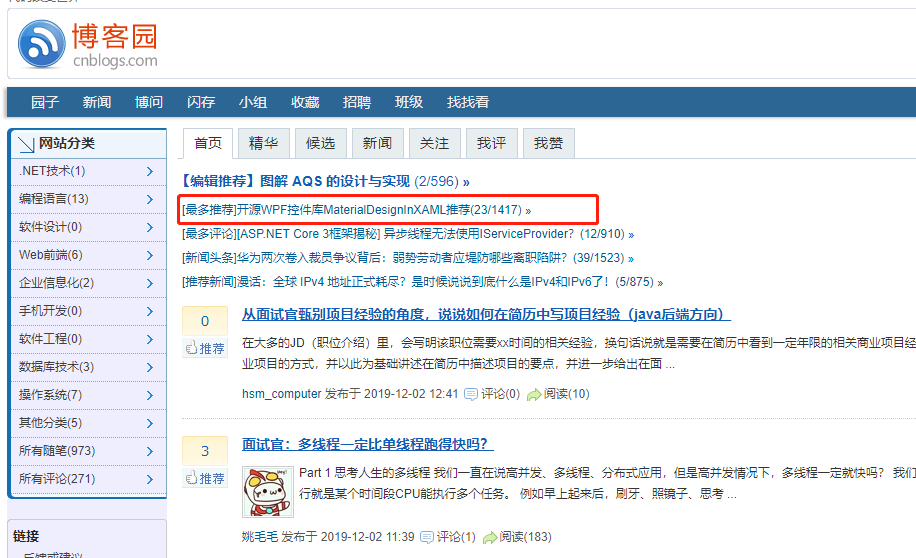Select the Web前端(6) category
The width and height of the screenshot is (916, 558).
point(51,255)
